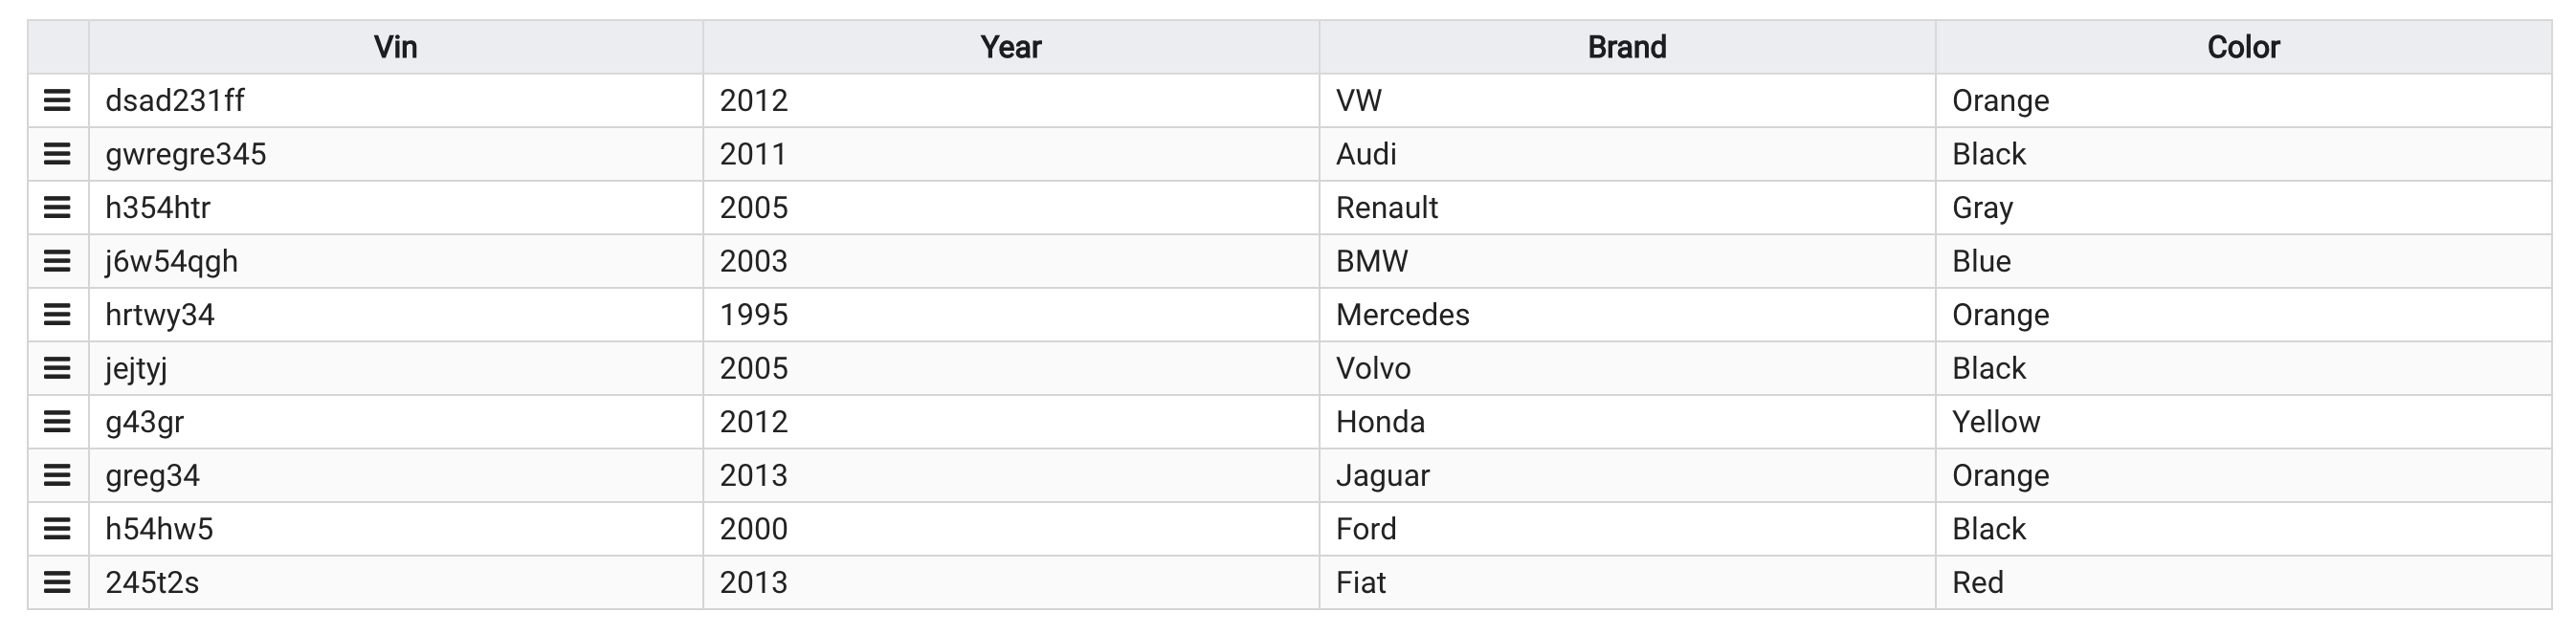Select the reorder handle for g43gr row
The height and width of the screenshot is (635, 2576).
click(57, 421)
